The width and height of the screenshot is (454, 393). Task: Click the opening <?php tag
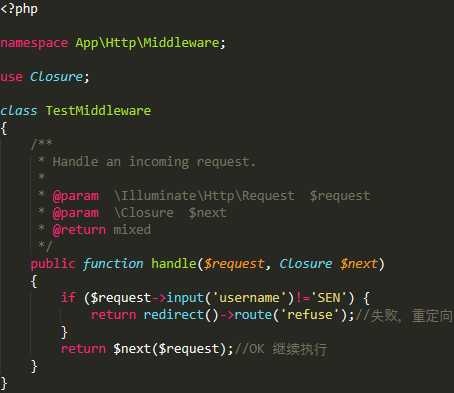click(19, 8)
